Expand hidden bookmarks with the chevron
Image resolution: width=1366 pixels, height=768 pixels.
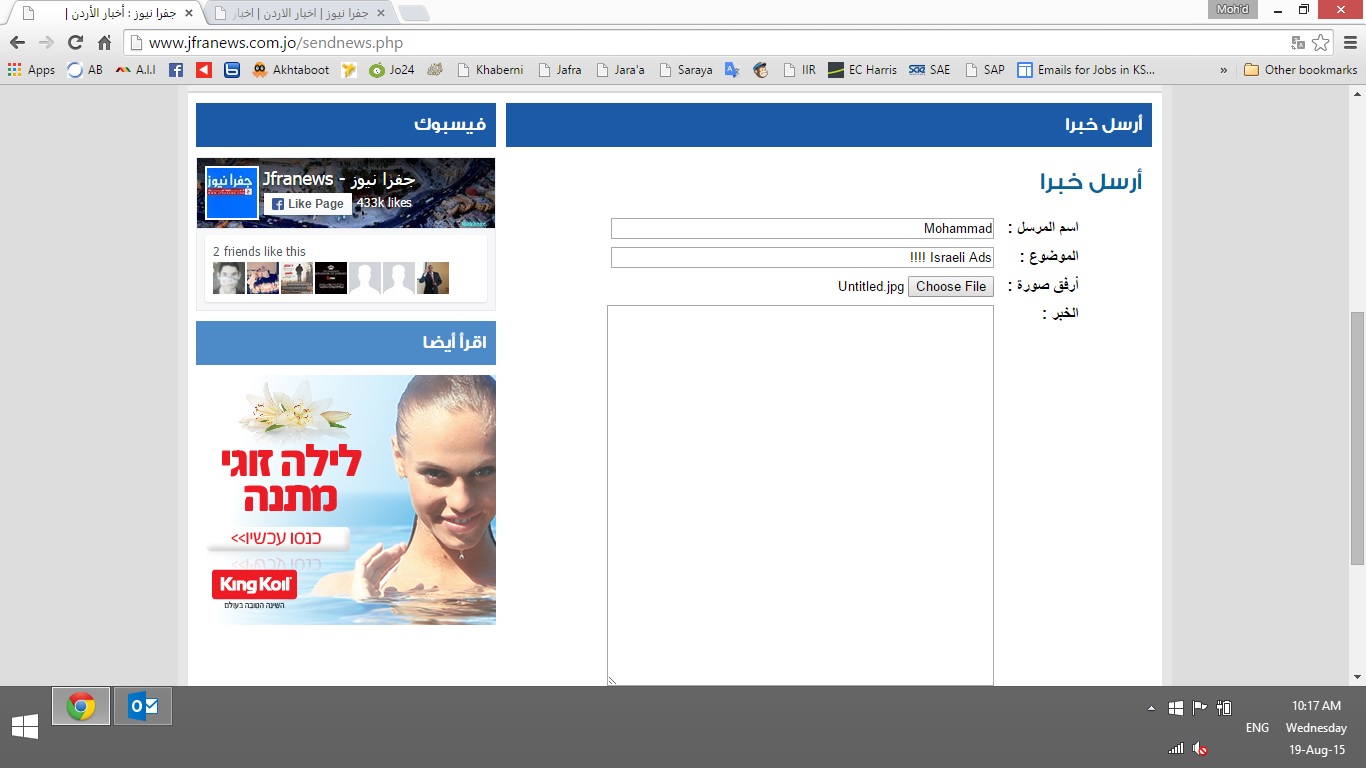point(1224,70)
